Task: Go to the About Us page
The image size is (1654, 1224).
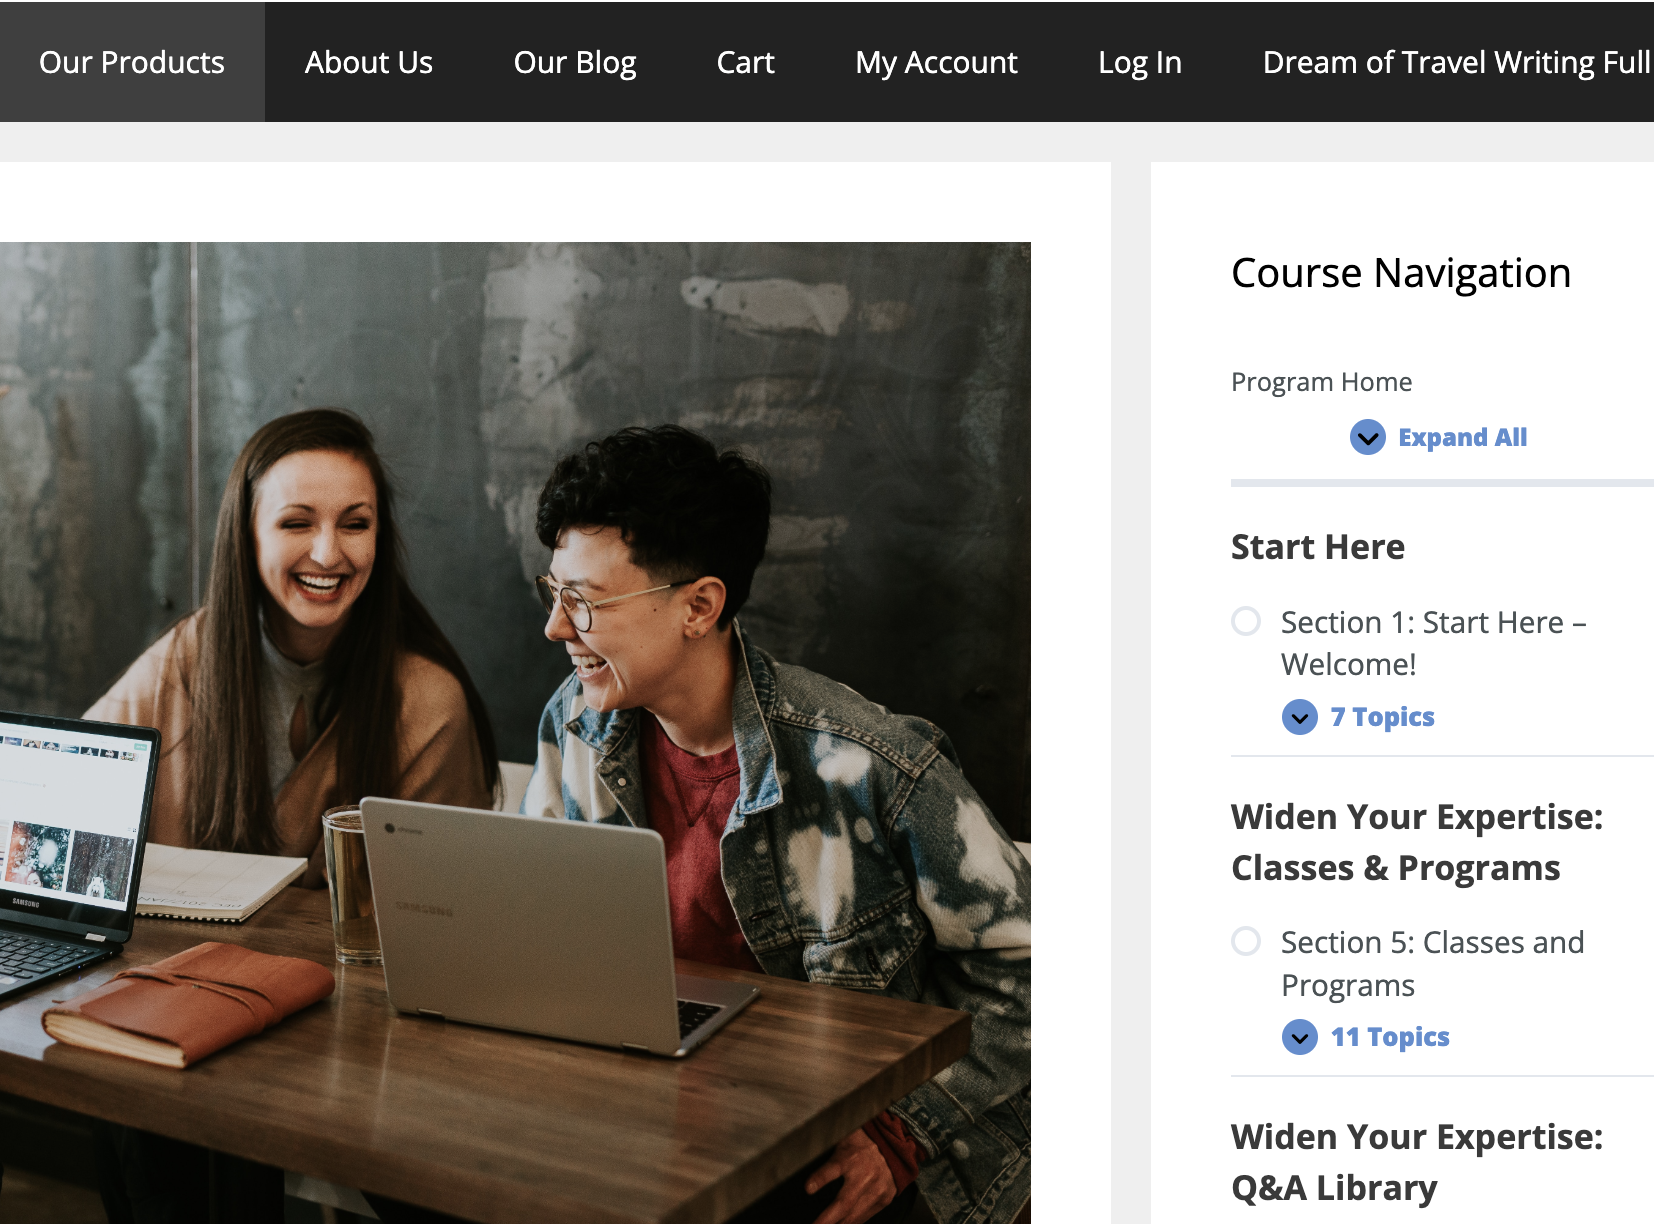Action: pos(369,62)
